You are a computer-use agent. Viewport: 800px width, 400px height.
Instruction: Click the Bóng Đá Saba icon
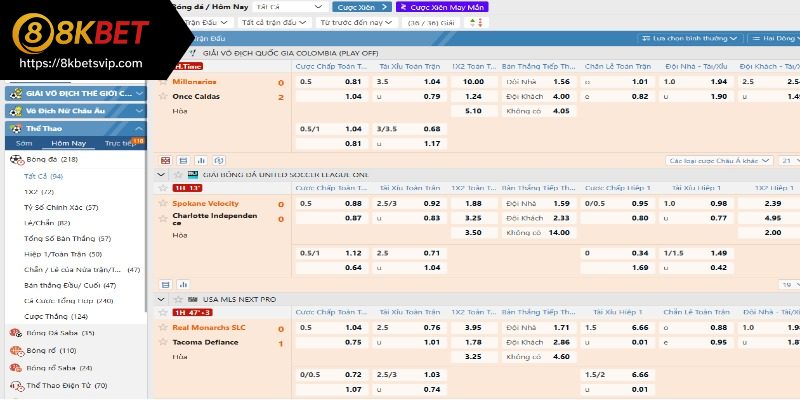coord(16,333)
